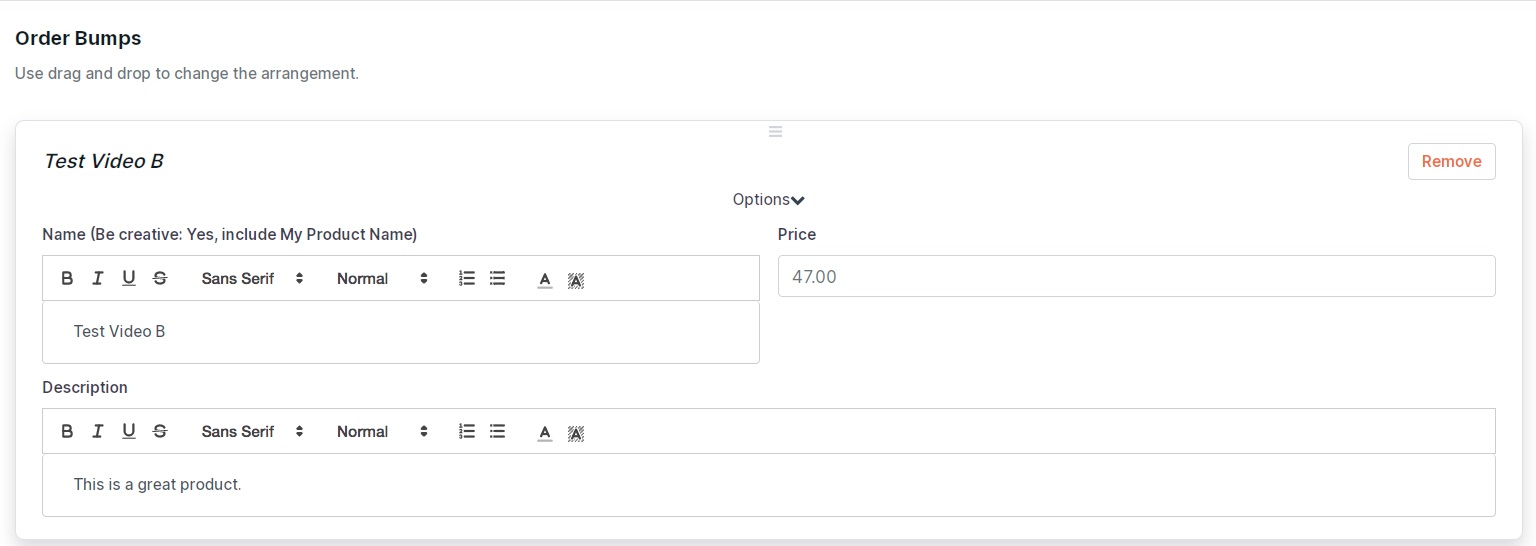This screenshot has height=546, width=1536.
Task: Expand the Options section chevron
Action: [x=797, y=200]
